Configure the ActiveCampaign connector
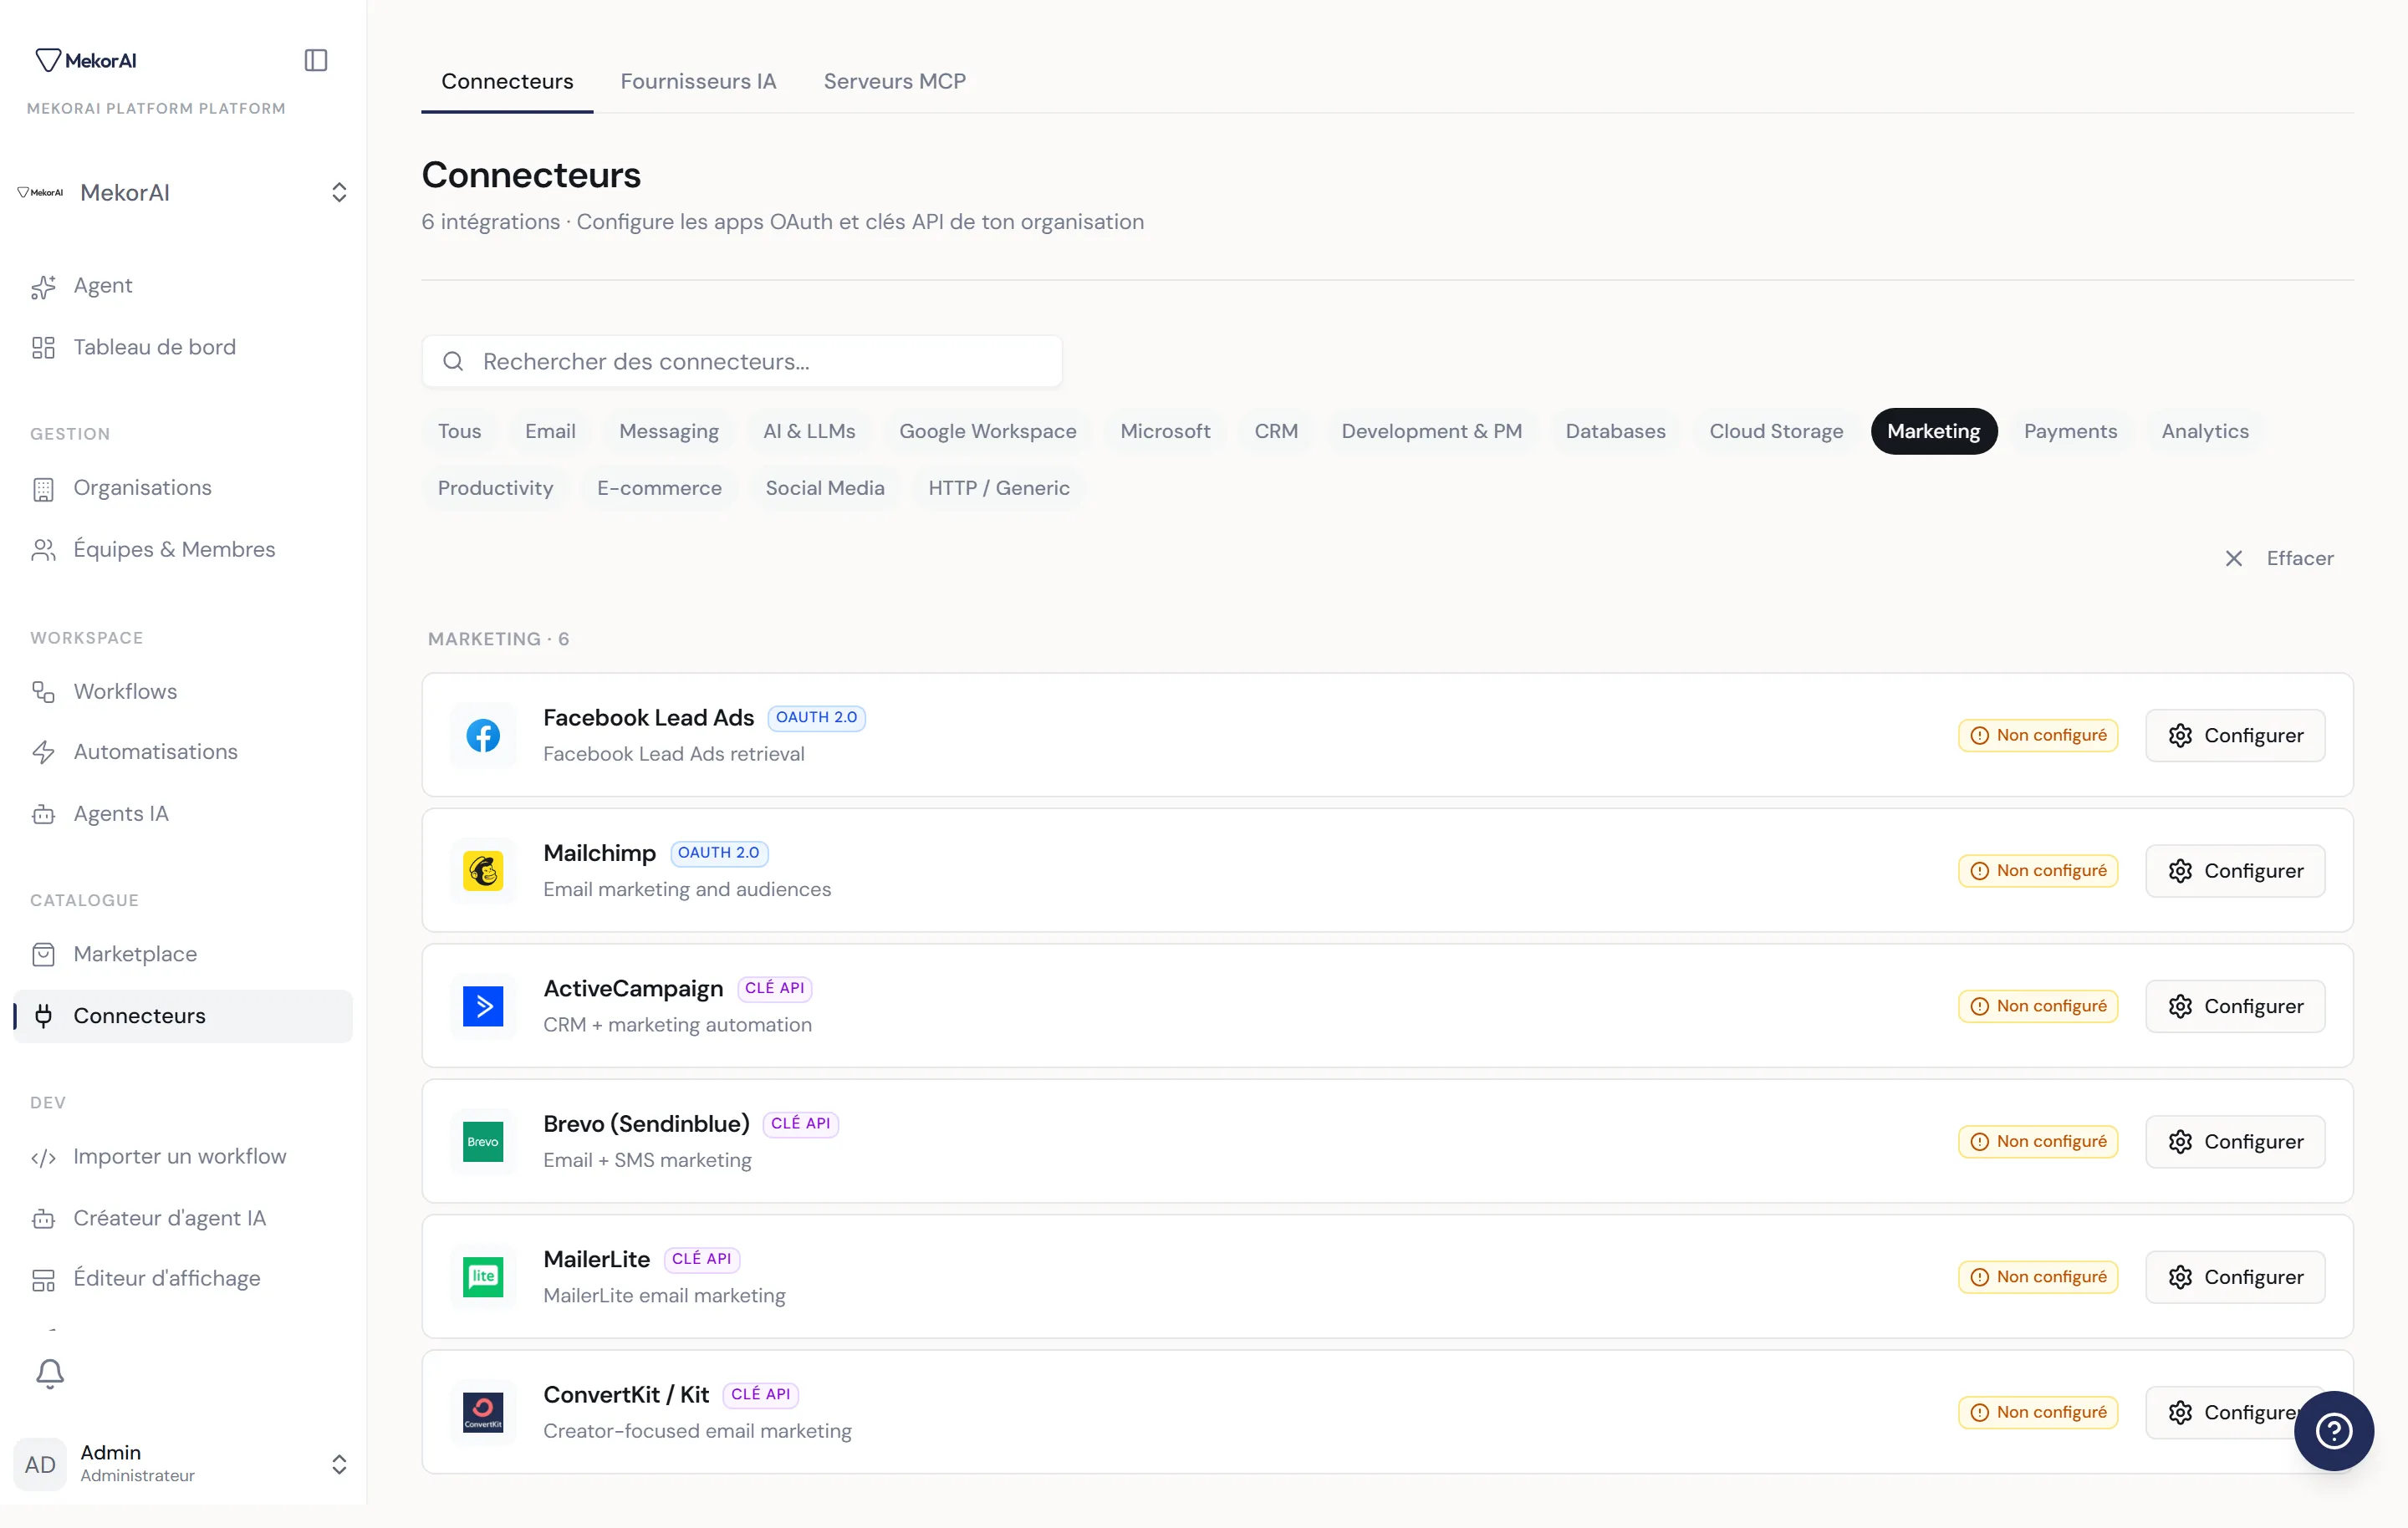 pyautogui.click(x=2235, y=1006)
